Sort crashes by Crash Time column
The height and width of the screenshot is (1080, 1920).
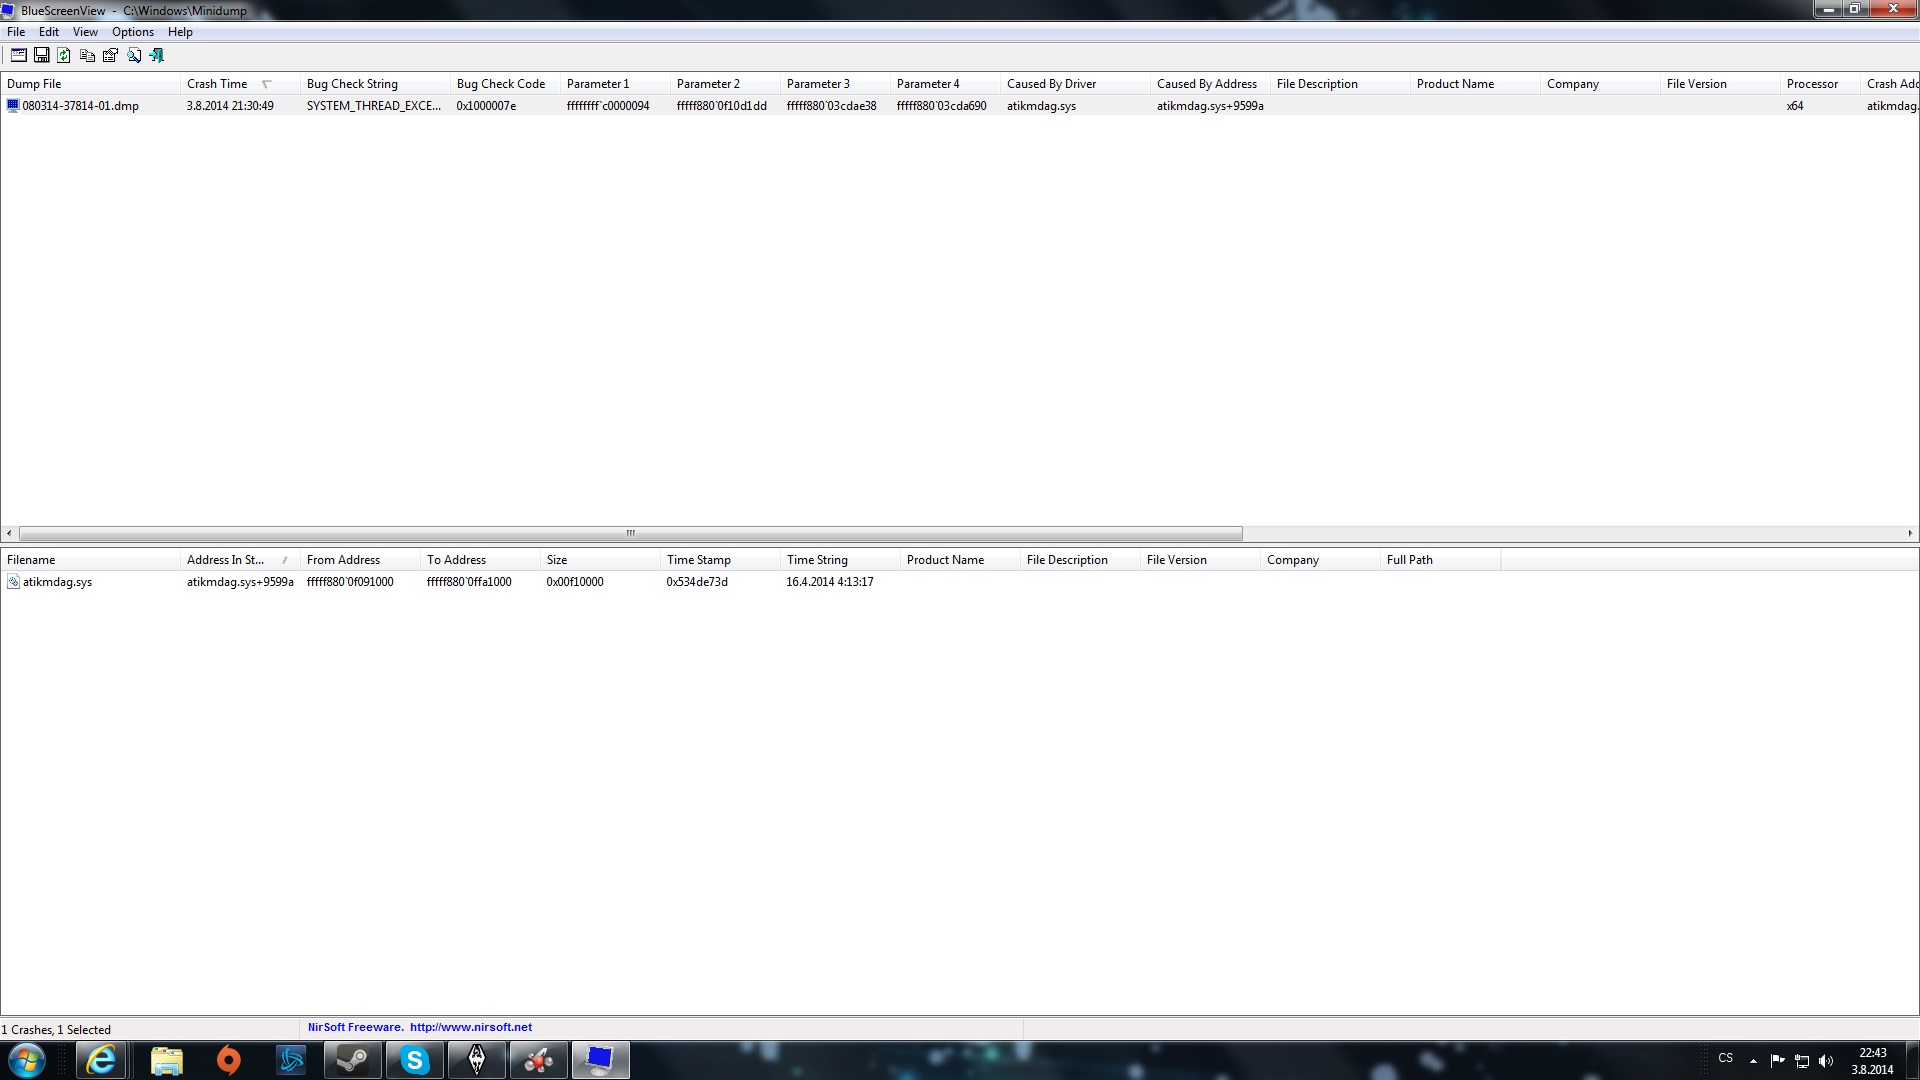click(x=217, y=84)
